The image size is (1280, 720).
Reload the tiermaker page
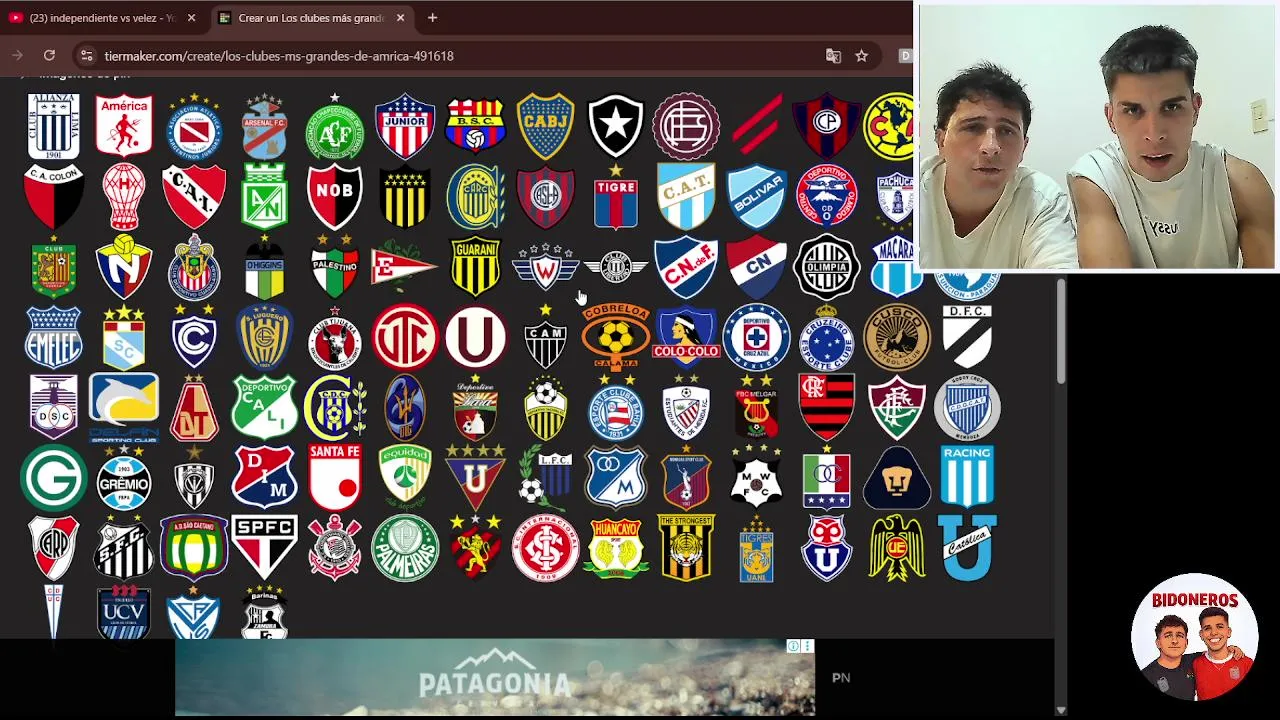coord(49,56)
